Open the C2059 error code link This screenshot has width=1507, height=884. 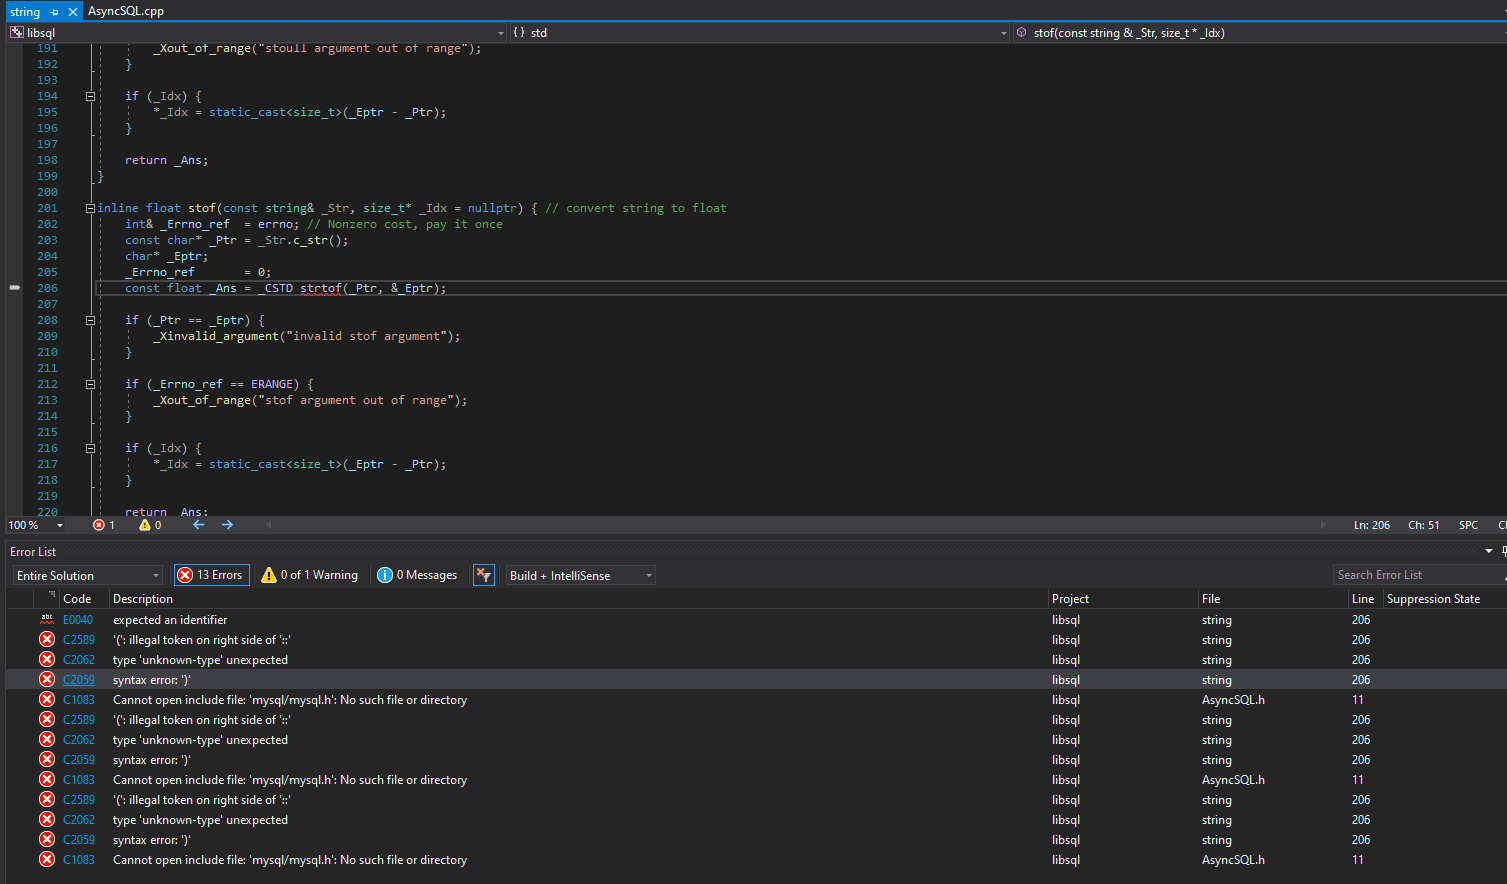point(79,680)
